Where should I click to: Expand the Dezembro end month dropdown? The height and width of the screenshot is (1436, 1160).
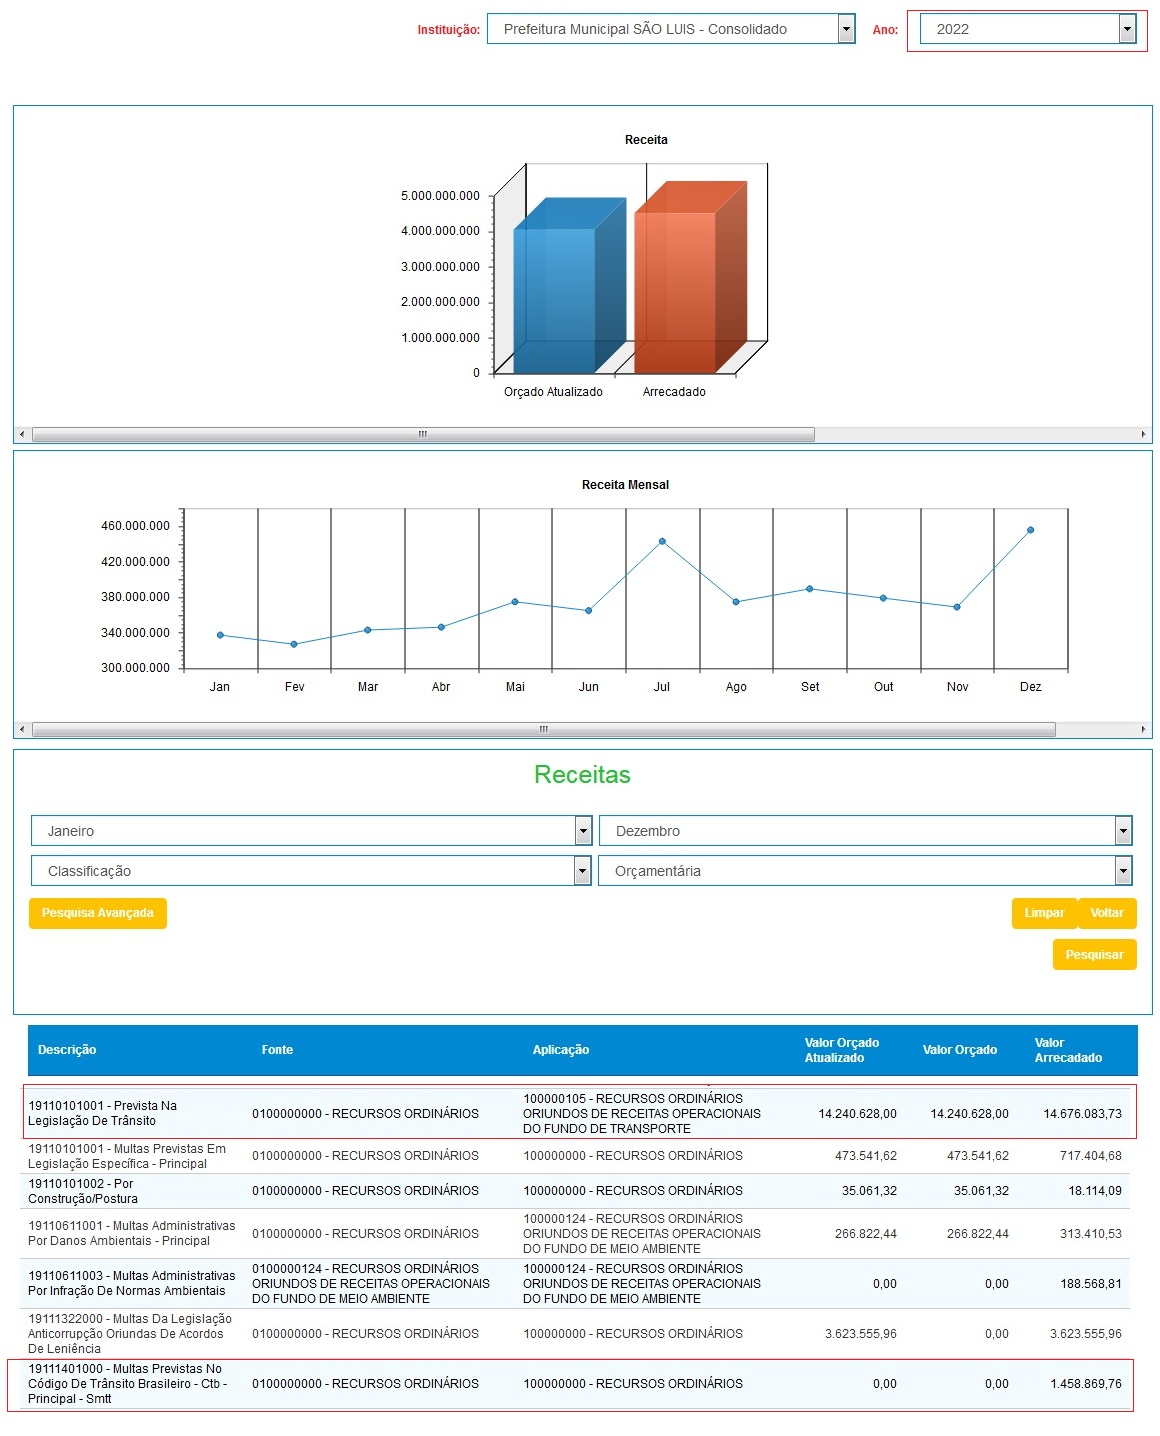tap(865, 831)
